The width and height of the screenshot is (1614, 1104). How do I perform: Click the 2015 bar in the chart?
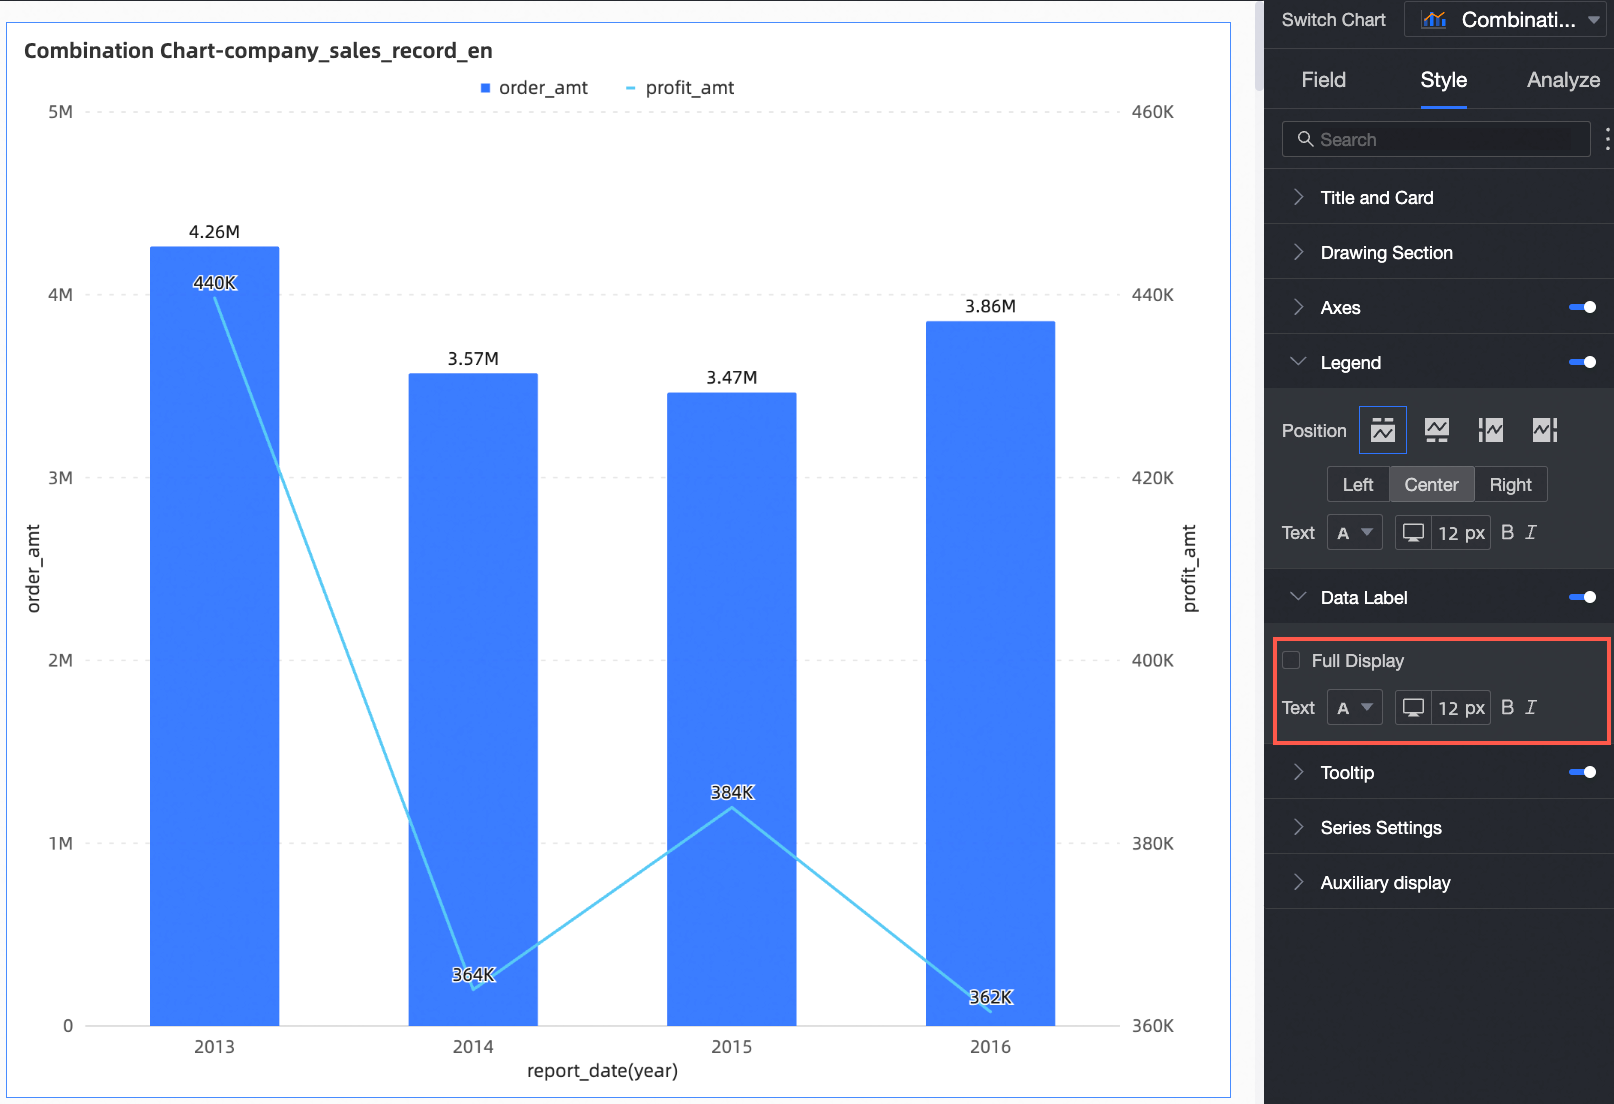(x=732, y=709)
